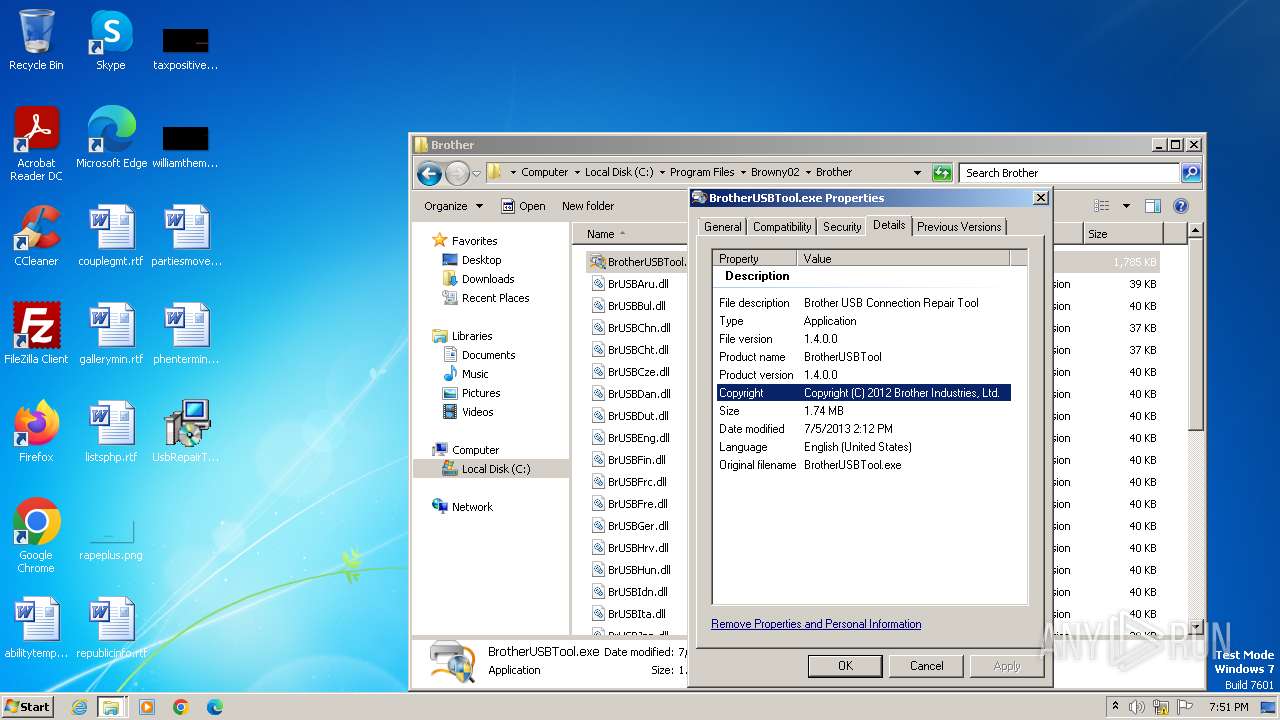Open the Organize dropdown menu
This screenshot has width=1280, height=720.
pos(453,206)
